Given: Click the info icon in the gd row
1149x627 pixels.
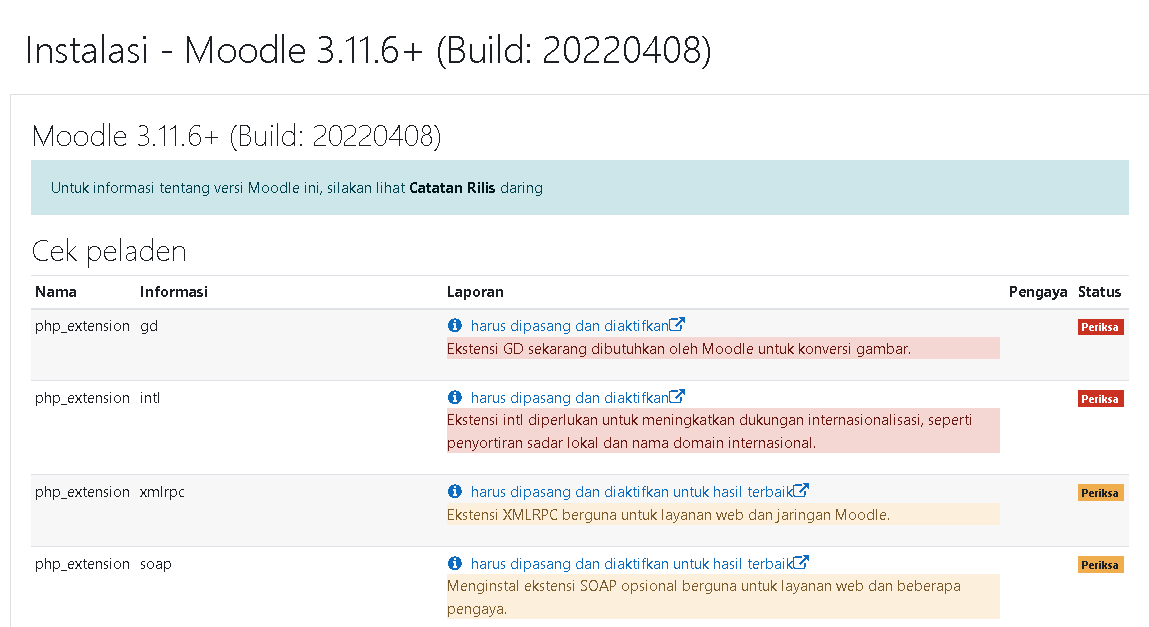Looking at the screenshot, I should 454,325.
